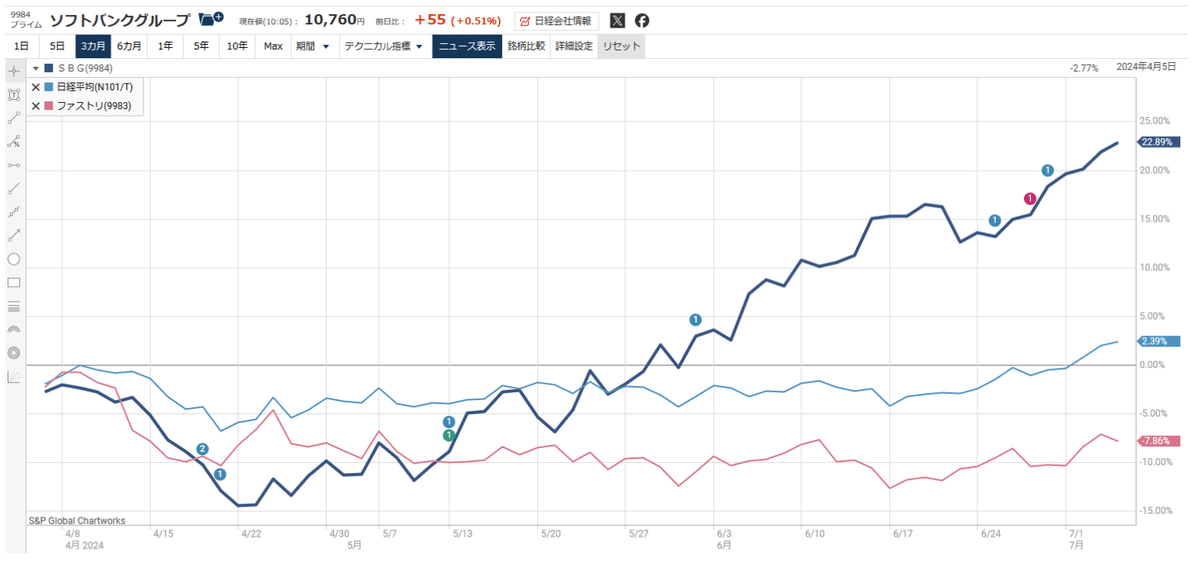Select the crosshair cursor tool
The image size is (1200, 562).
pyautogui.click(x=14, y=71)
